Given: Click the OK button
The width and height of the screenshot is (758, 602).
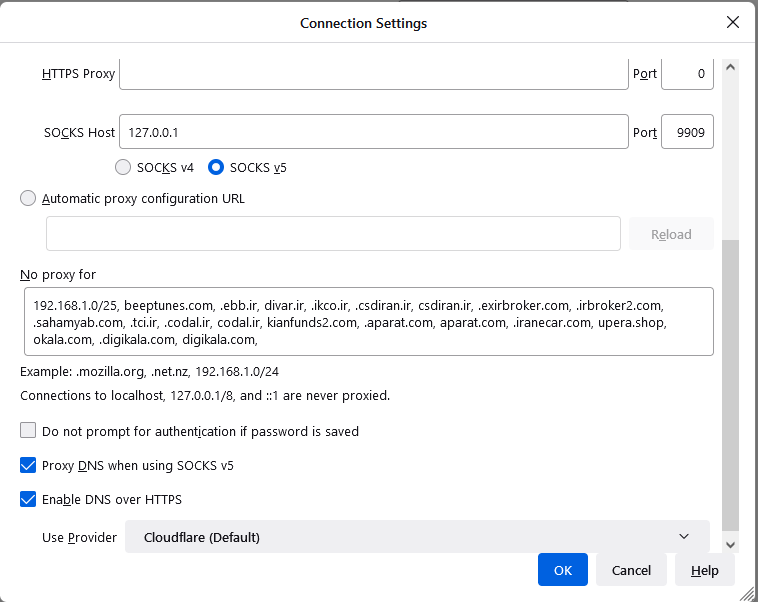Looking at the screenshot, I should 563,570.
